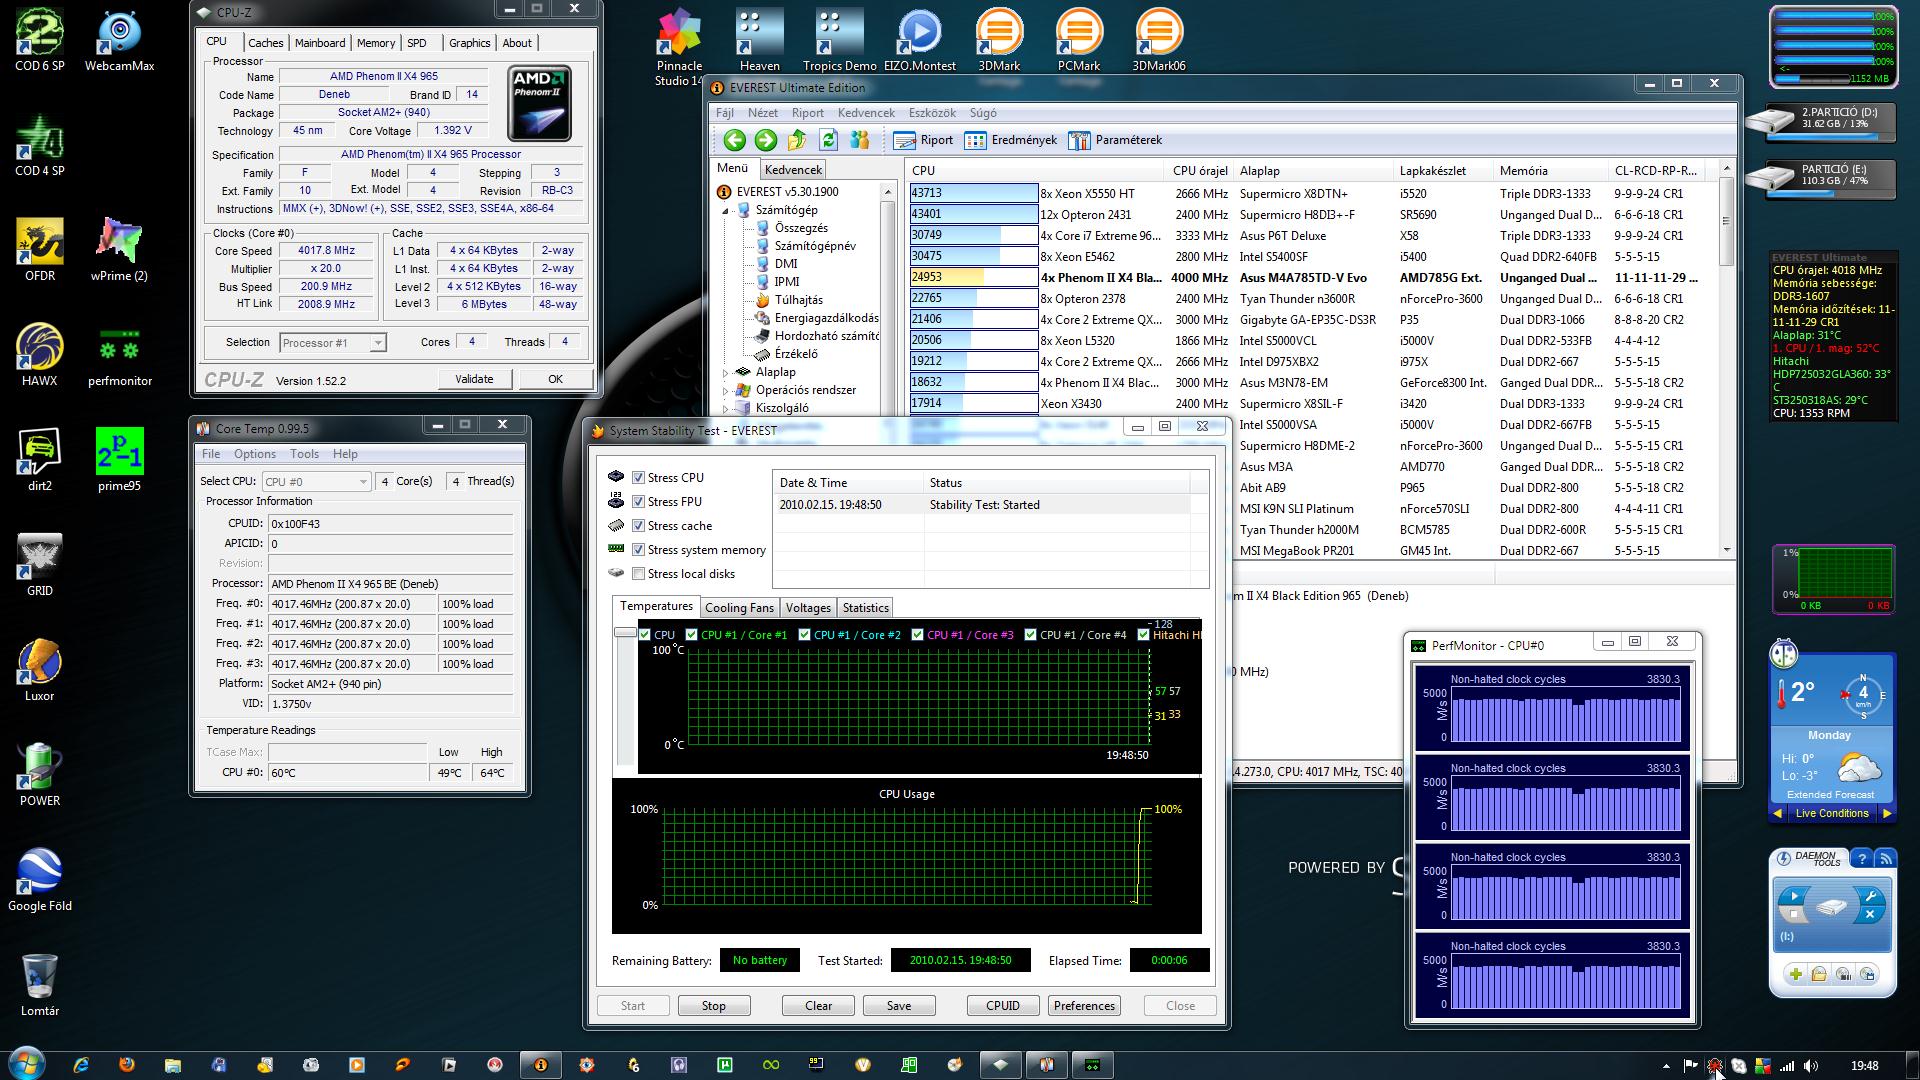Click the CPUID button
1920x1080 pixels.
pyautogui.click(x=1003, y=1006)
